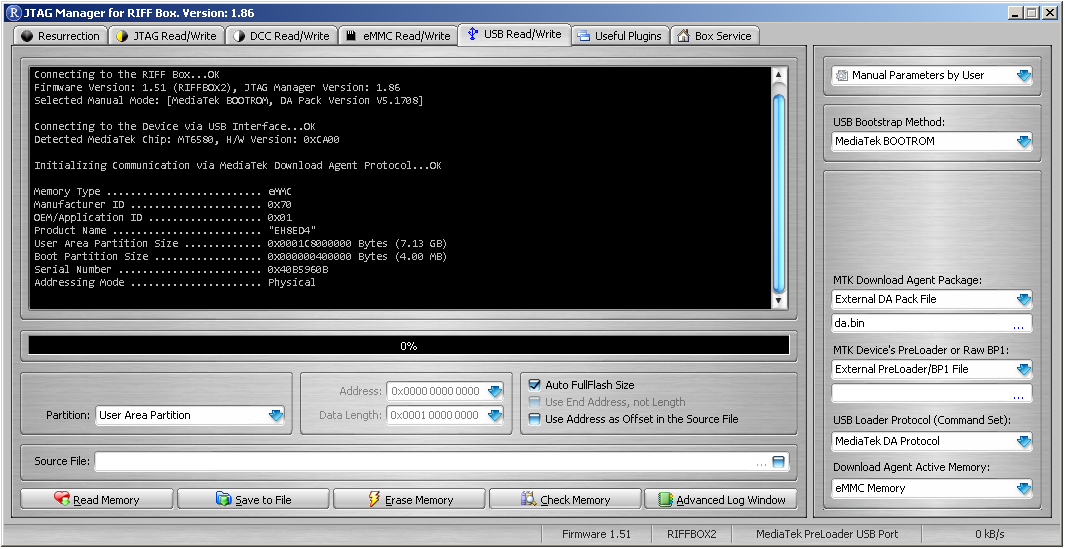Click the Addressing Mode Physical log line
This screenshot has width=1065, height=549.
click(x=175, y=283)
